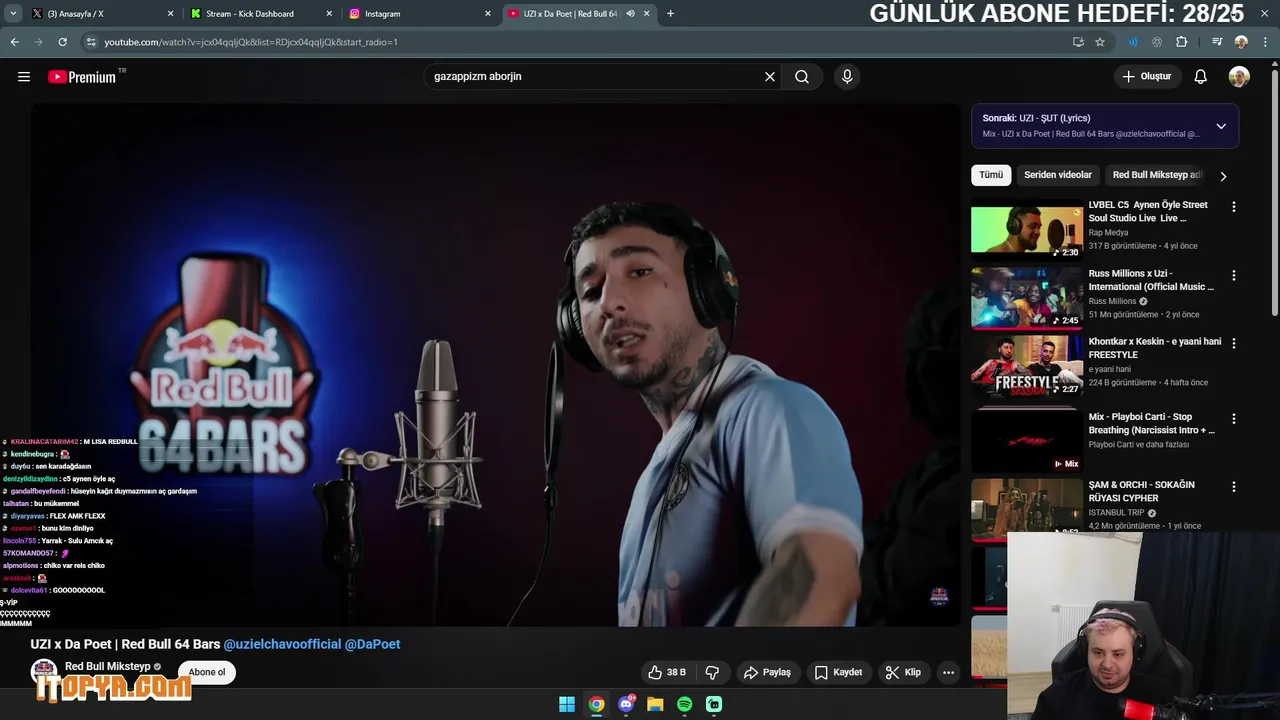Open tab search dropdown arrow

(x=13, y=13)
